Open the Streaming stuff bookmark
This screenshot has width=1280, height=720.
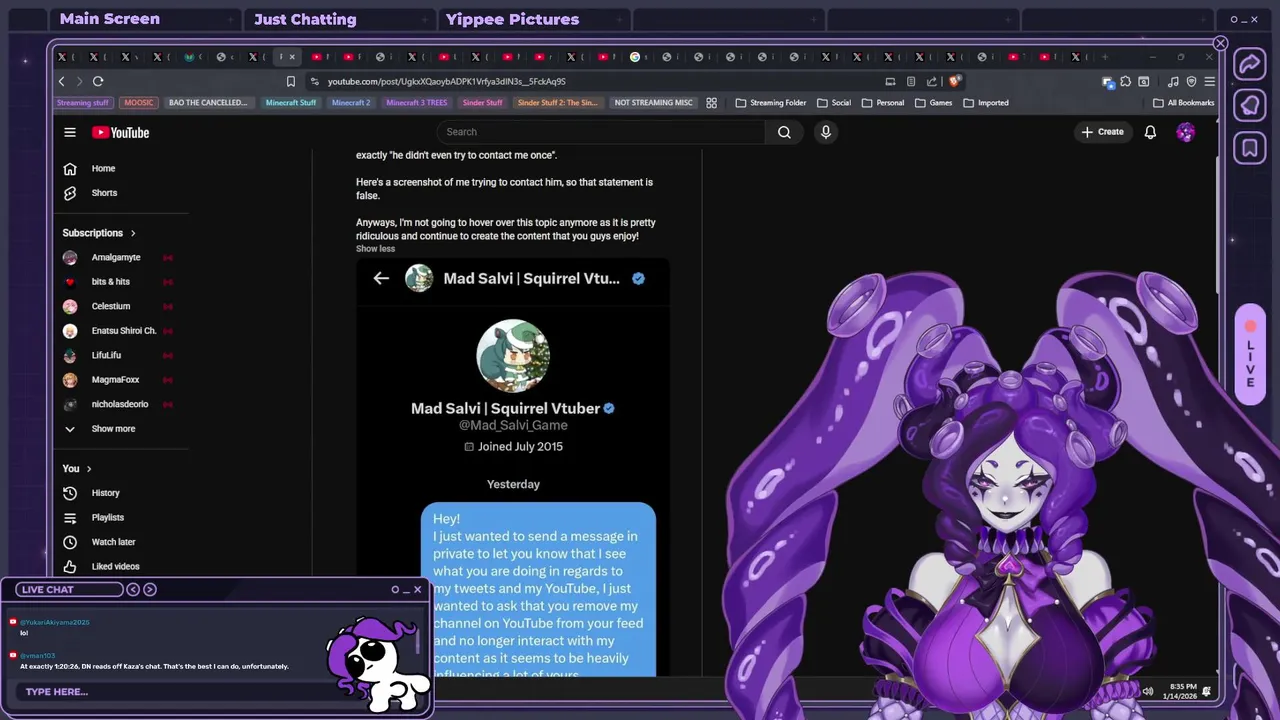82,103
